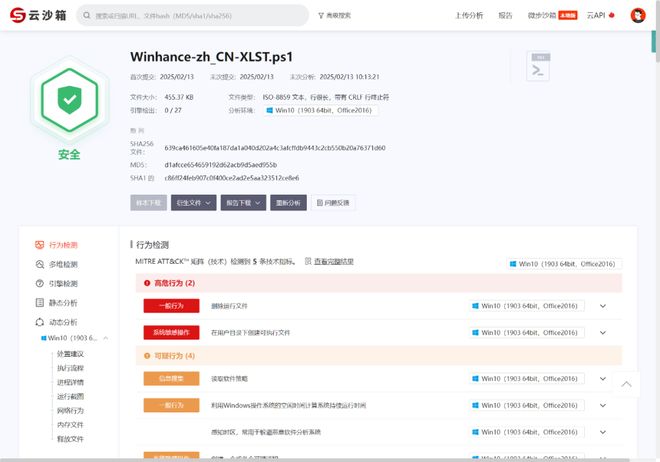
Task: Click the 问题反馈 button
Action: [x=333, y=203]
